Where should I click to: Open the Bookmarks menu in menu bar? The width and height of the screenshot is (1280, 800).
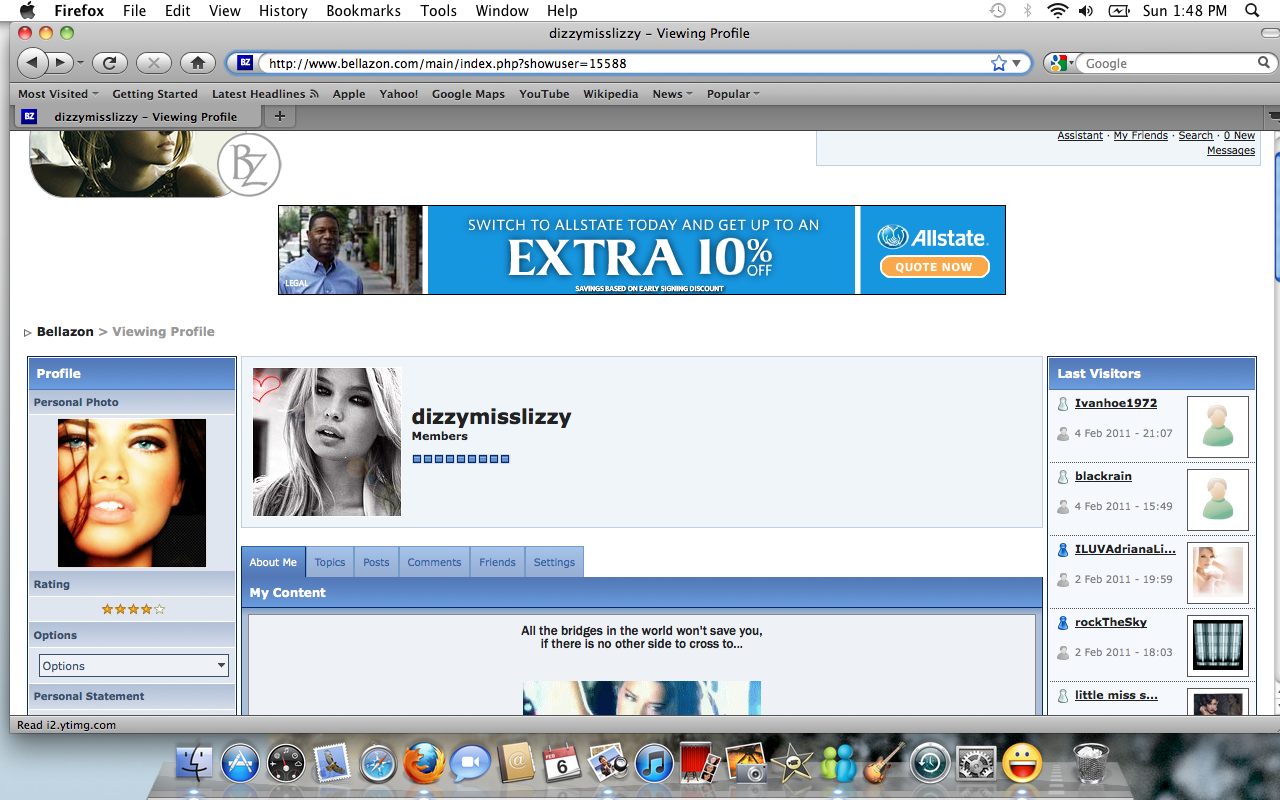point(363,11)
